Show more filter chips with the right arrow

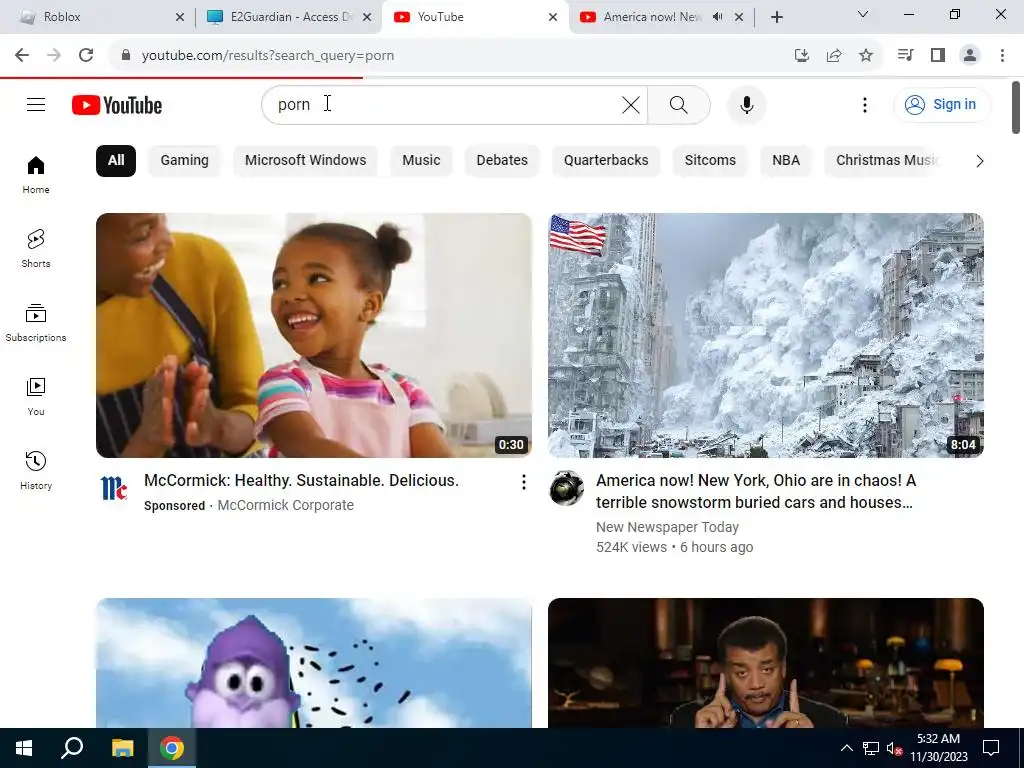tap(979, 161)
